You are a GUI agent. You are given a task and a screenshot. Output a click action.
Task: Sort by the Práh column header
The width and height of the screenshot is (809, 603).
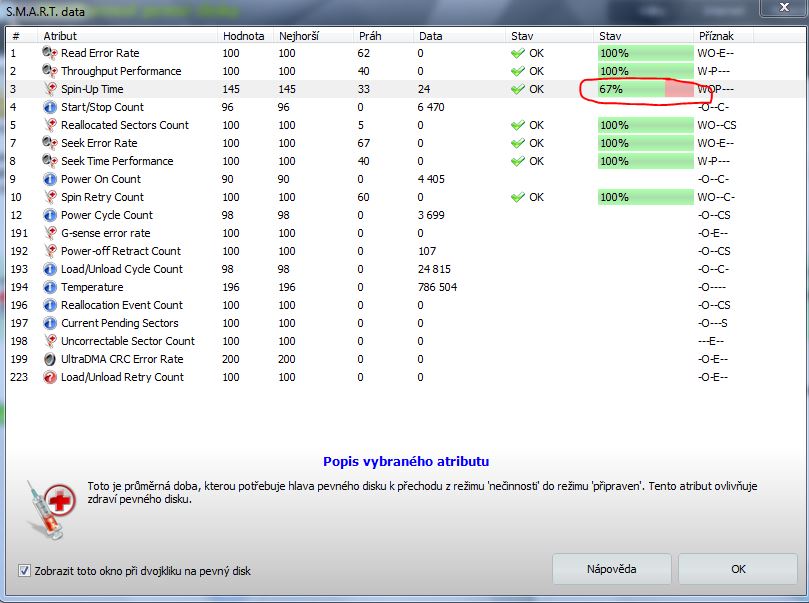[370, 35]
